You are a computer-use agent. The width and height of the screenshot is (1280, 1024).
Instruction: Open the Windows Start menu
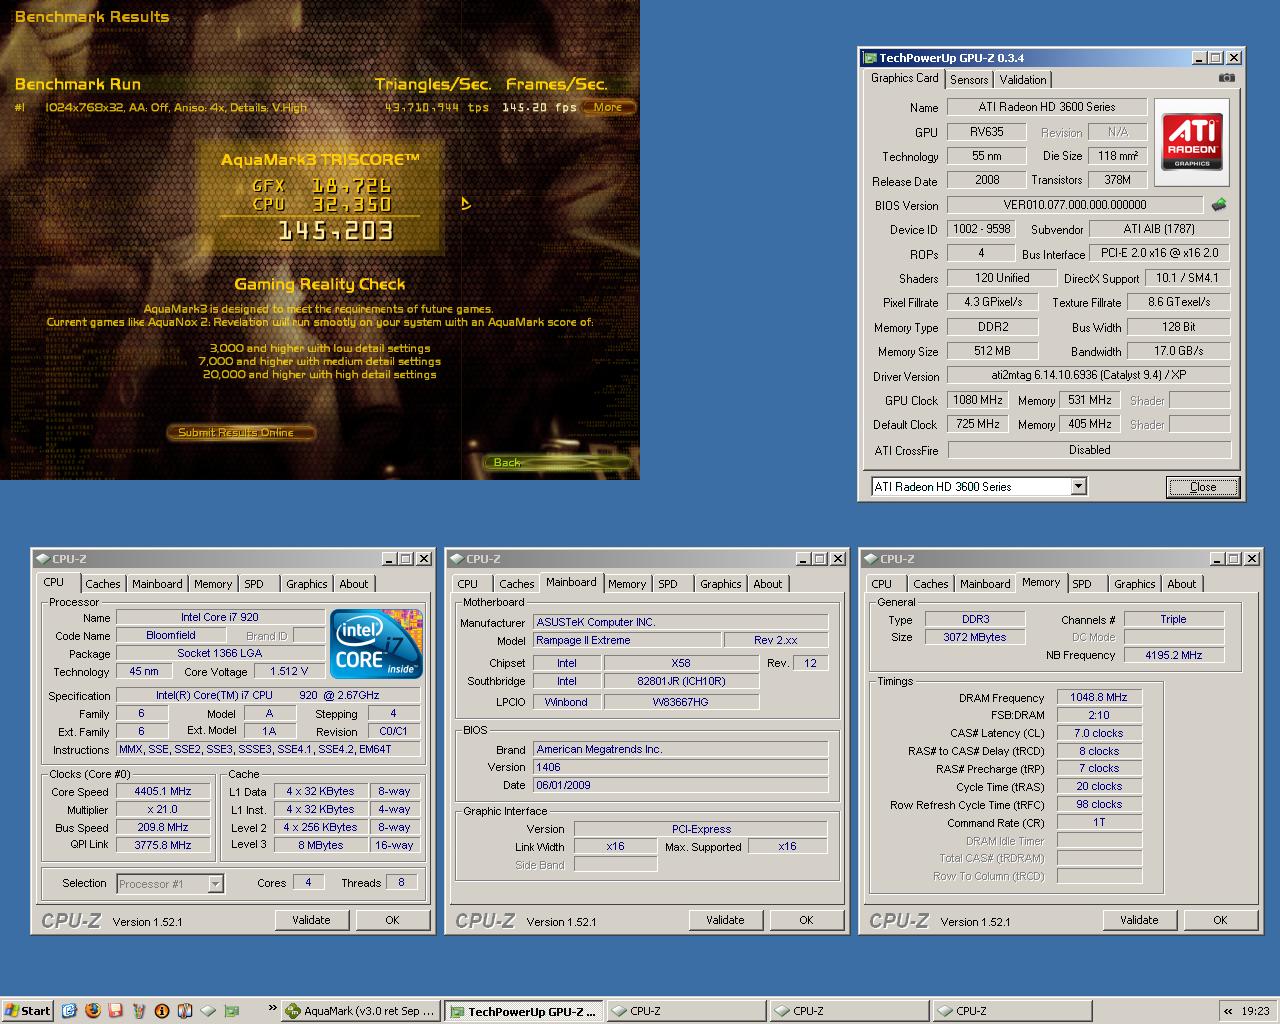28,1011
